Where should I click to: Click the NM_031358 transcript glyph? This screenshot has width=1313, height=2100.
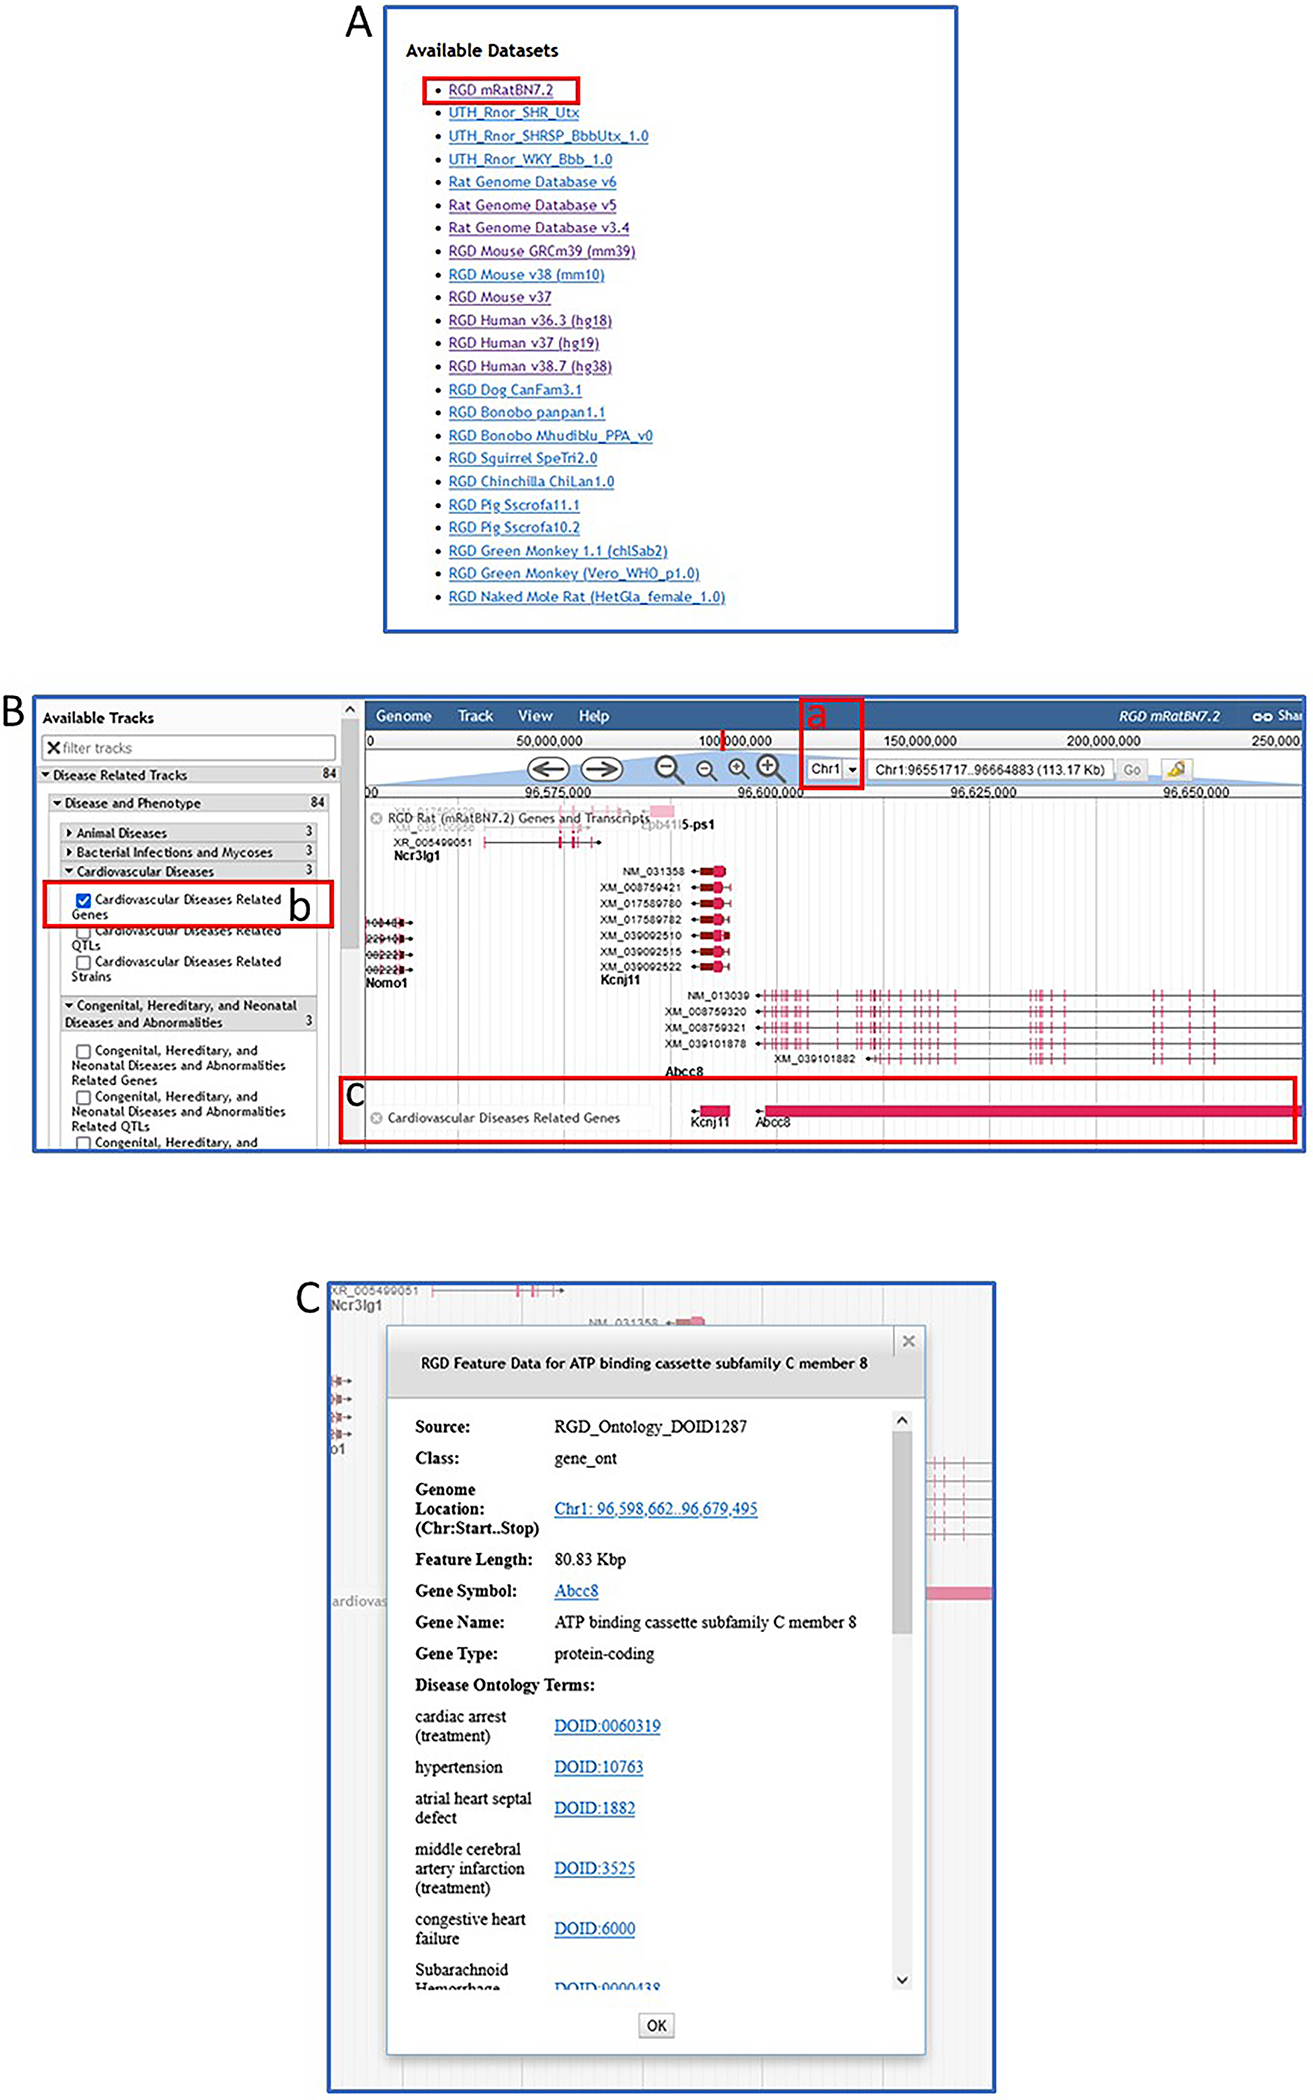709,871
